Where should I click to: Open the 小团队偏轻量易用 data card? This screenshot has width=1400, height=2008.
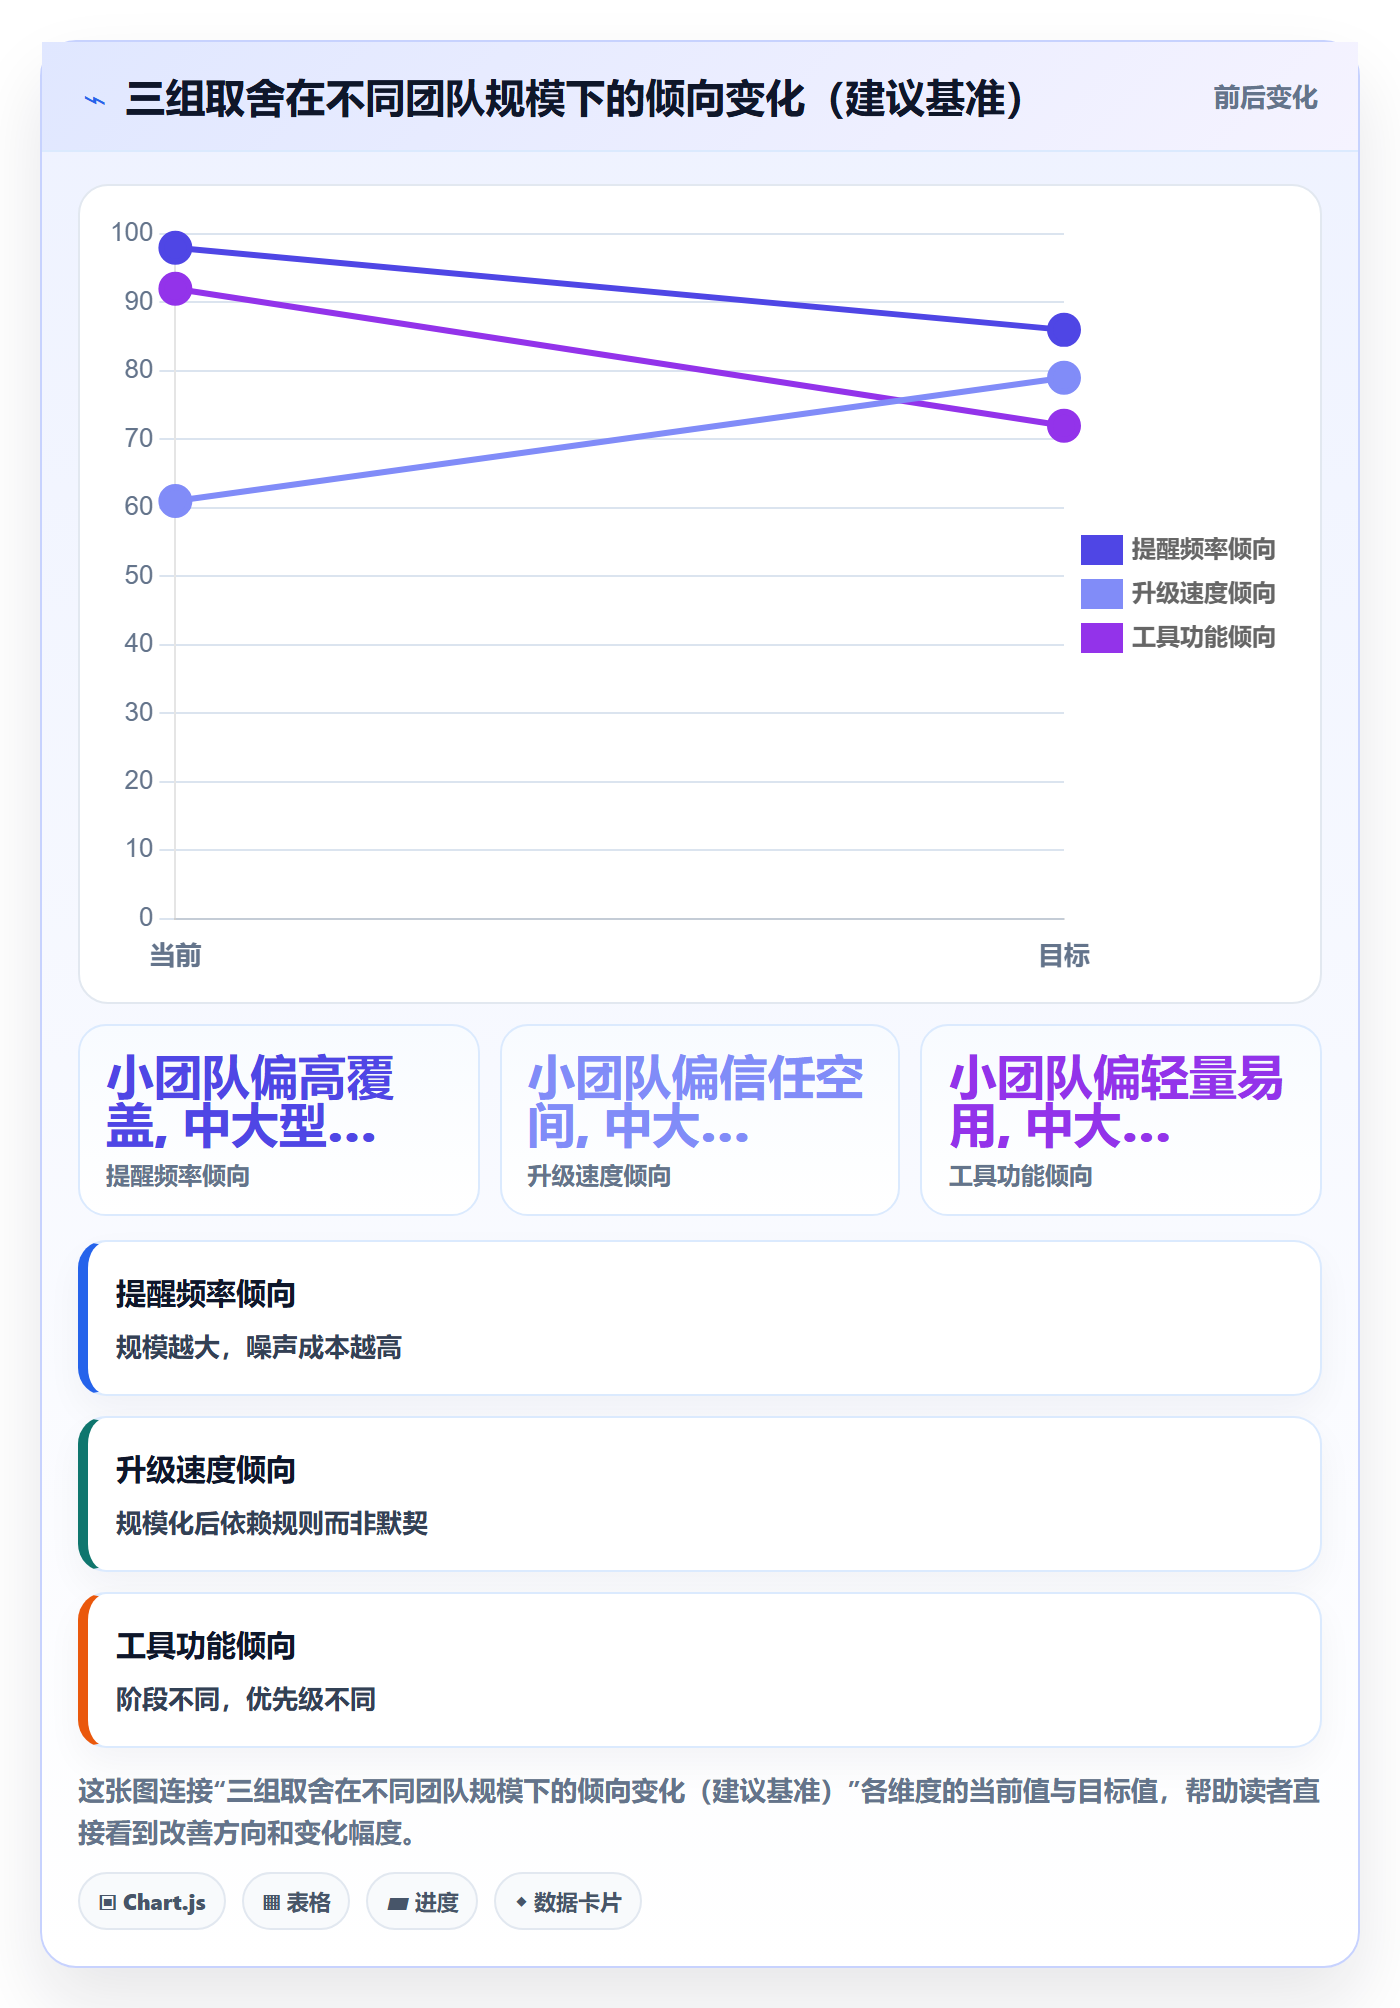[1121, 1120]
